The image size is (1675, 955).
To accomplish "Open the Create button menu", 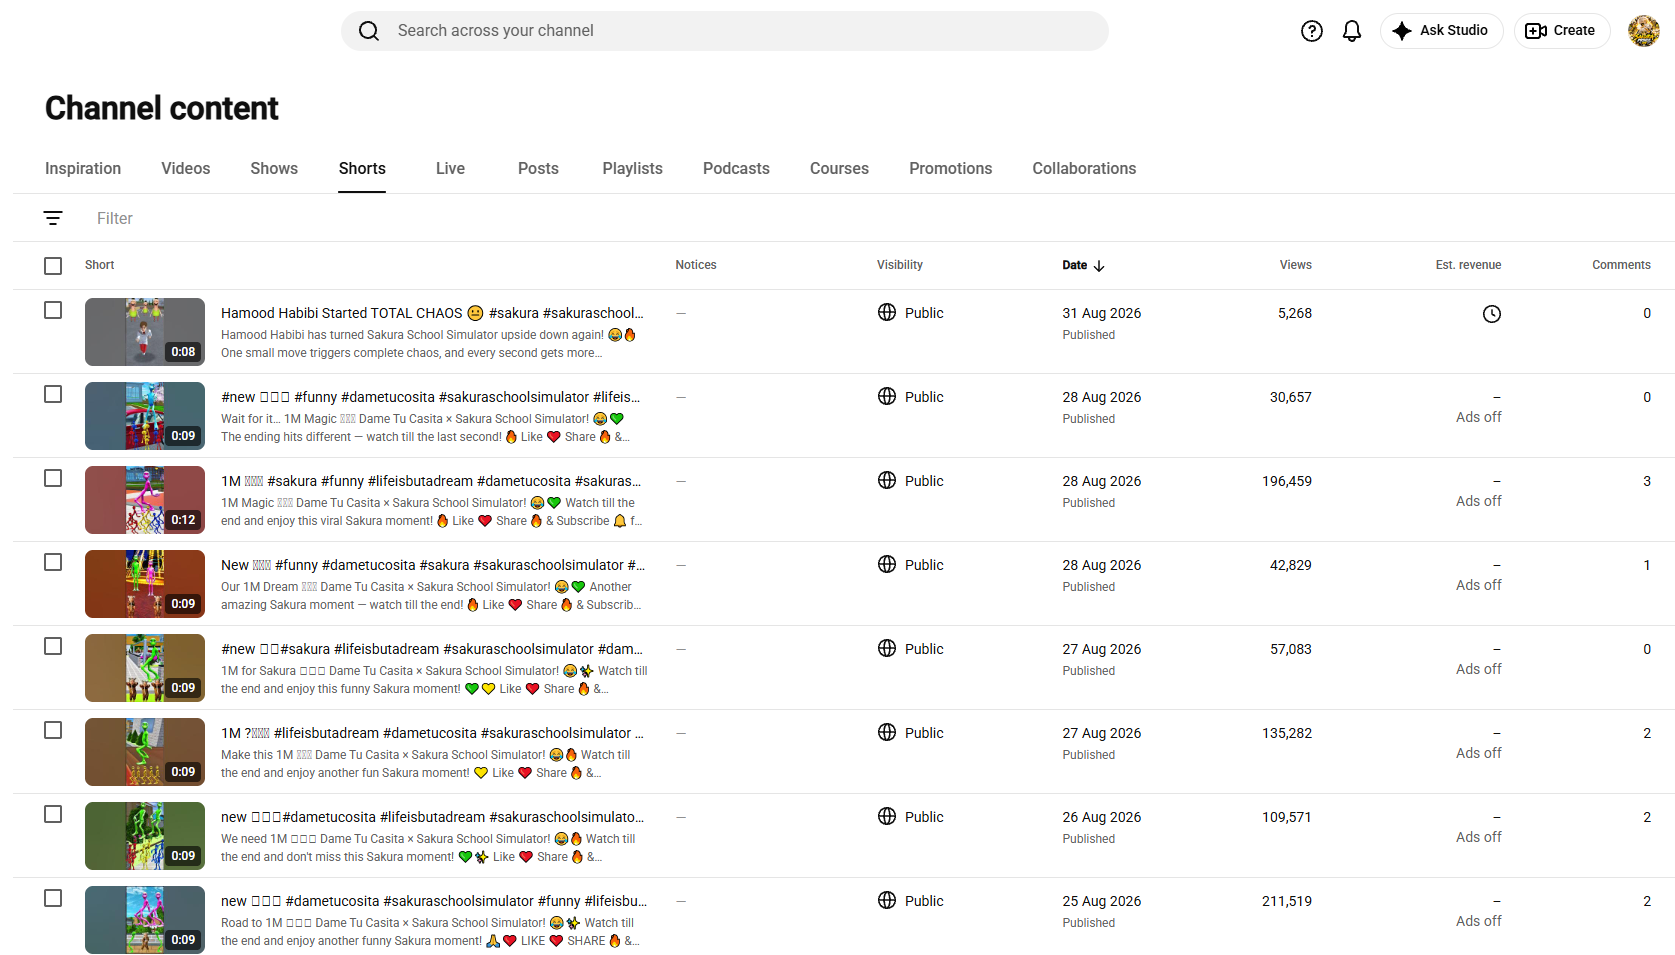I will (x=1561, y=31).
